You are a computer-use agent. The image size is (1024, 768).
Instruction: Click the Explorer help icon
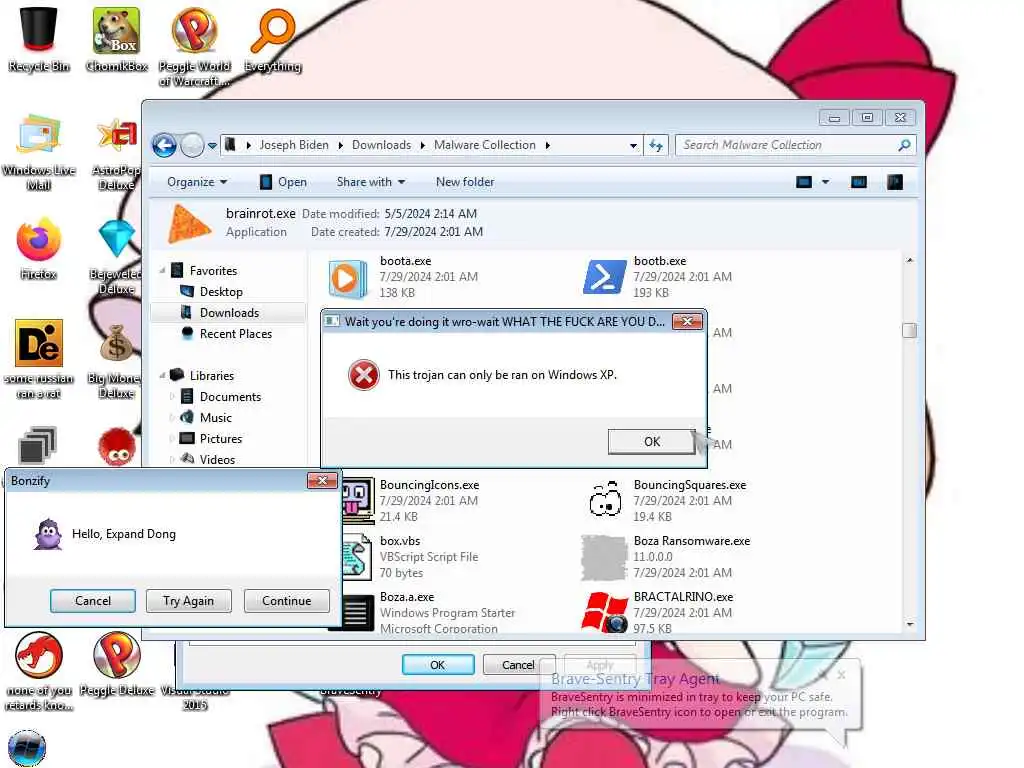coord(895,182)
